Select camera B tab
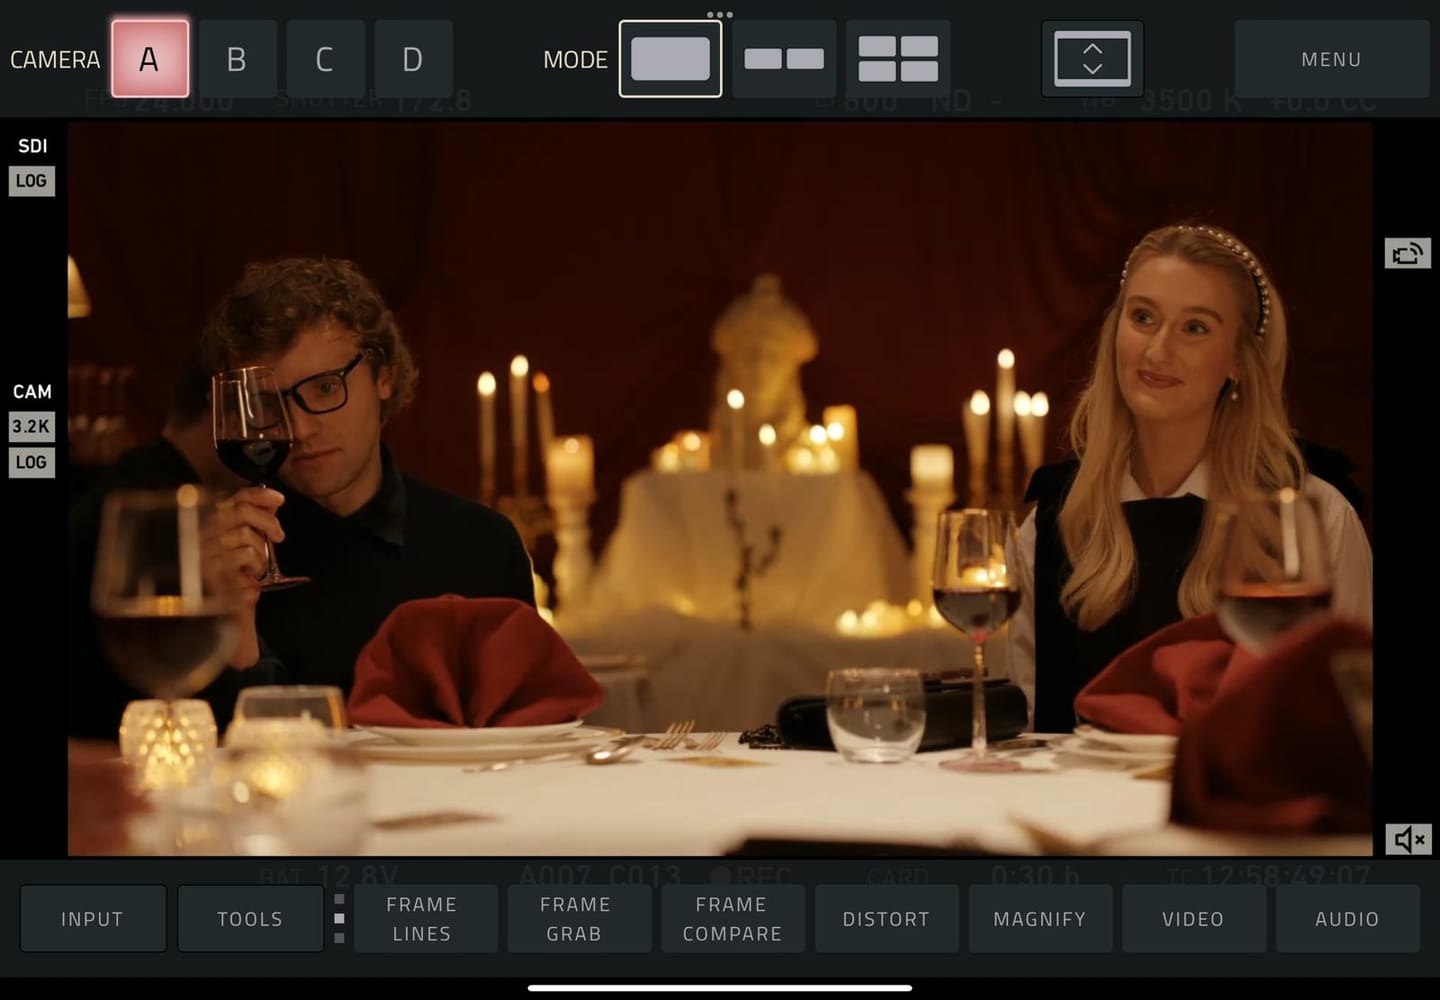Image resolution: width=1440 pixels, height=1000 pixels. tap(237, 59)
